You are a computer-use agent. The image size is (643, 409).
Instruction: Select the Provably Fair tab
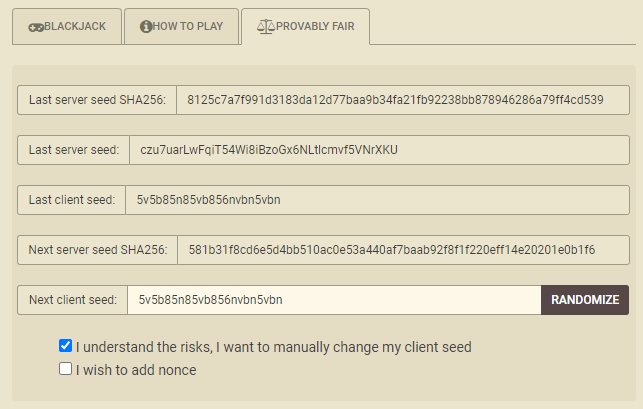coord(305,26)
